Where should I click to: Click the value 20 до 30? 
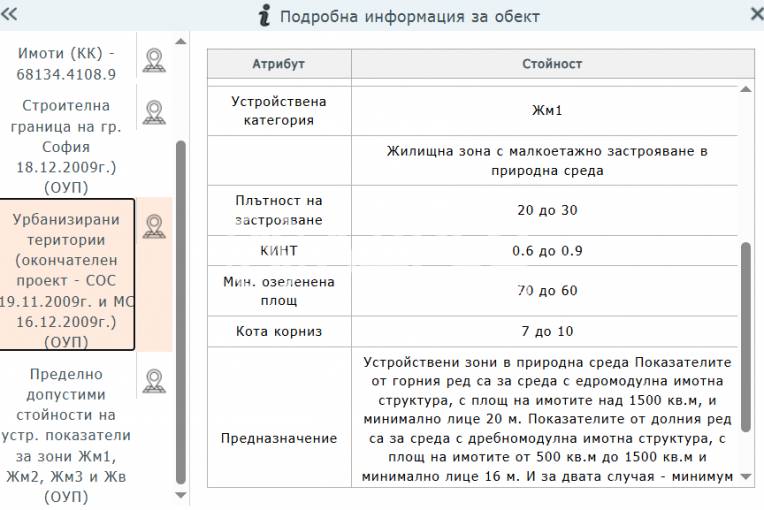coord(547,210)
